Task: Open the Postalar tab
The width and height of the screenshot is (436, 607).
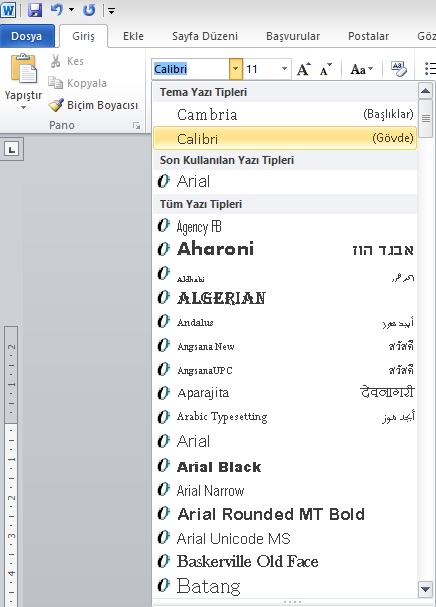Action: pos(368,36)
